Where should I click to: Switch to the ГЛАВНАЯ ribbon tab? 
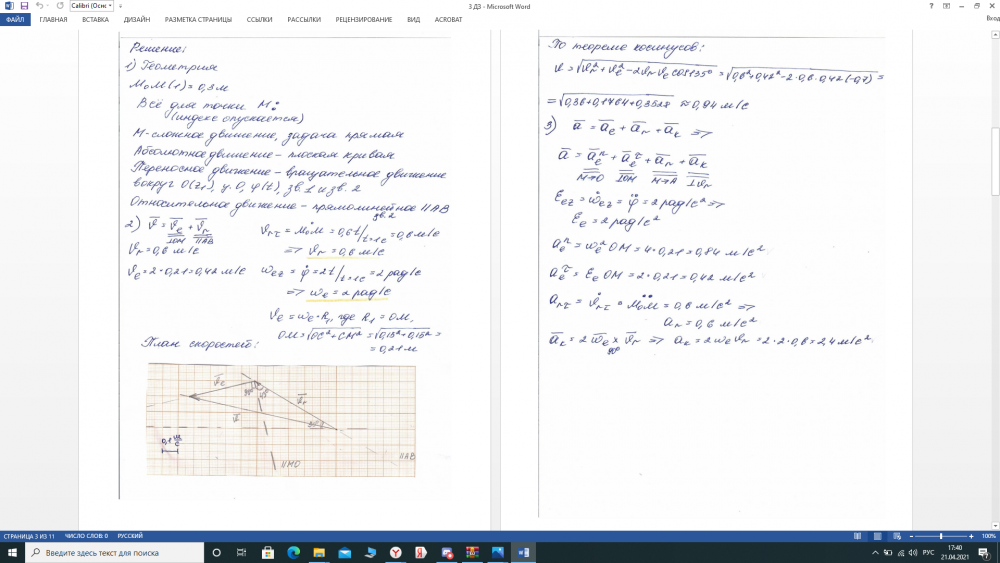click(53, 20)
